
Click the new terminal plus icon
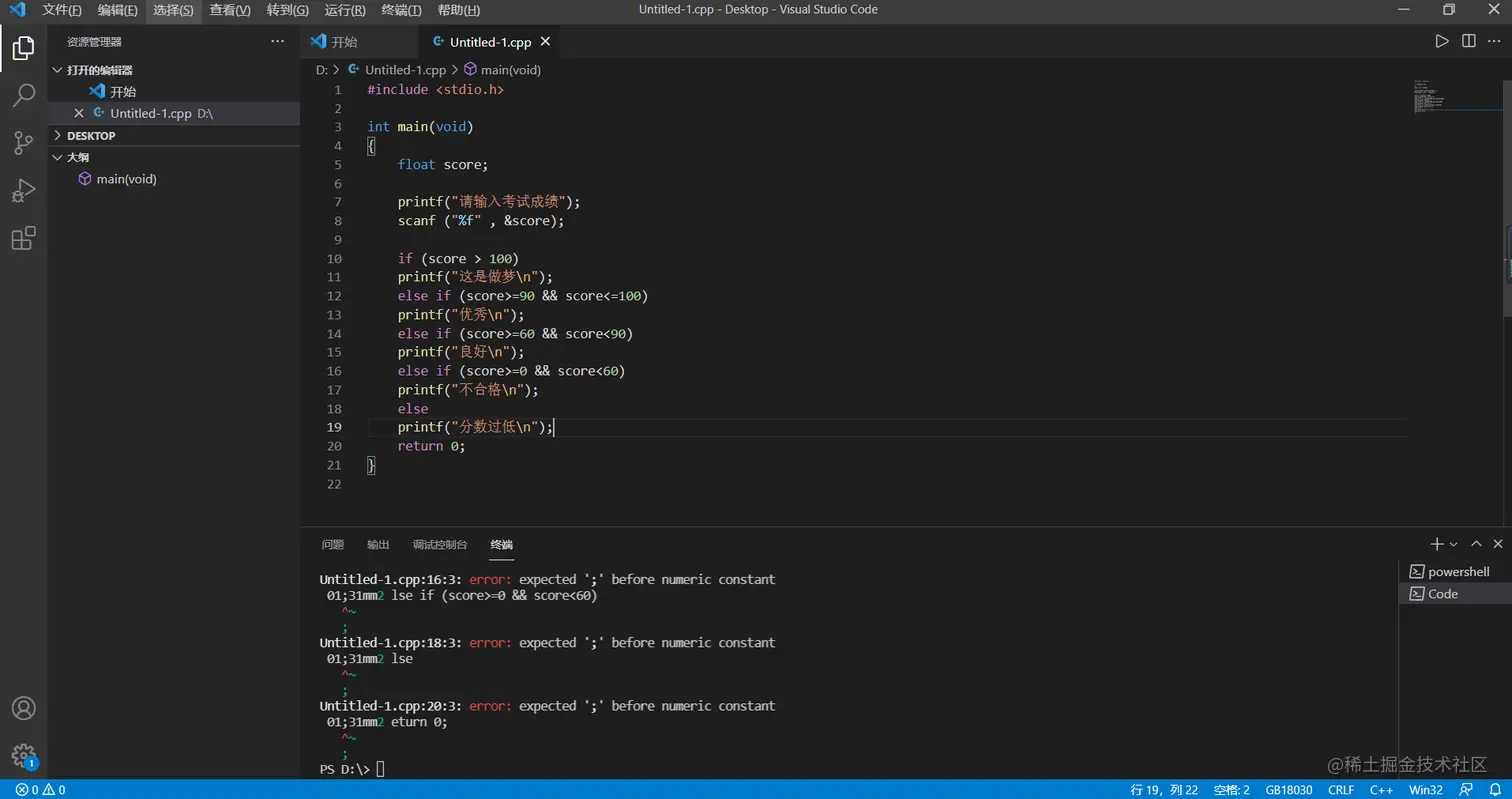click(x=1437, y=544)
